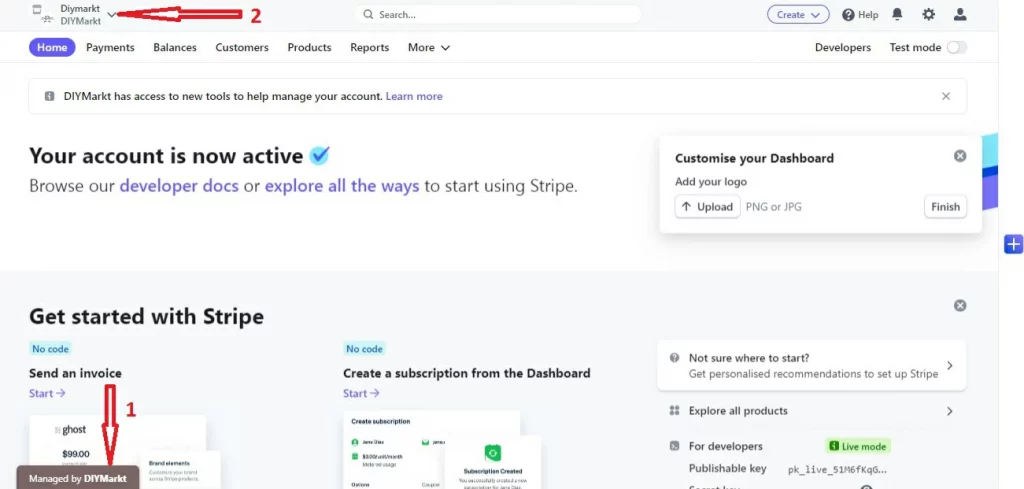Click the blue plus icon on right edge

tap(1013, 244)
